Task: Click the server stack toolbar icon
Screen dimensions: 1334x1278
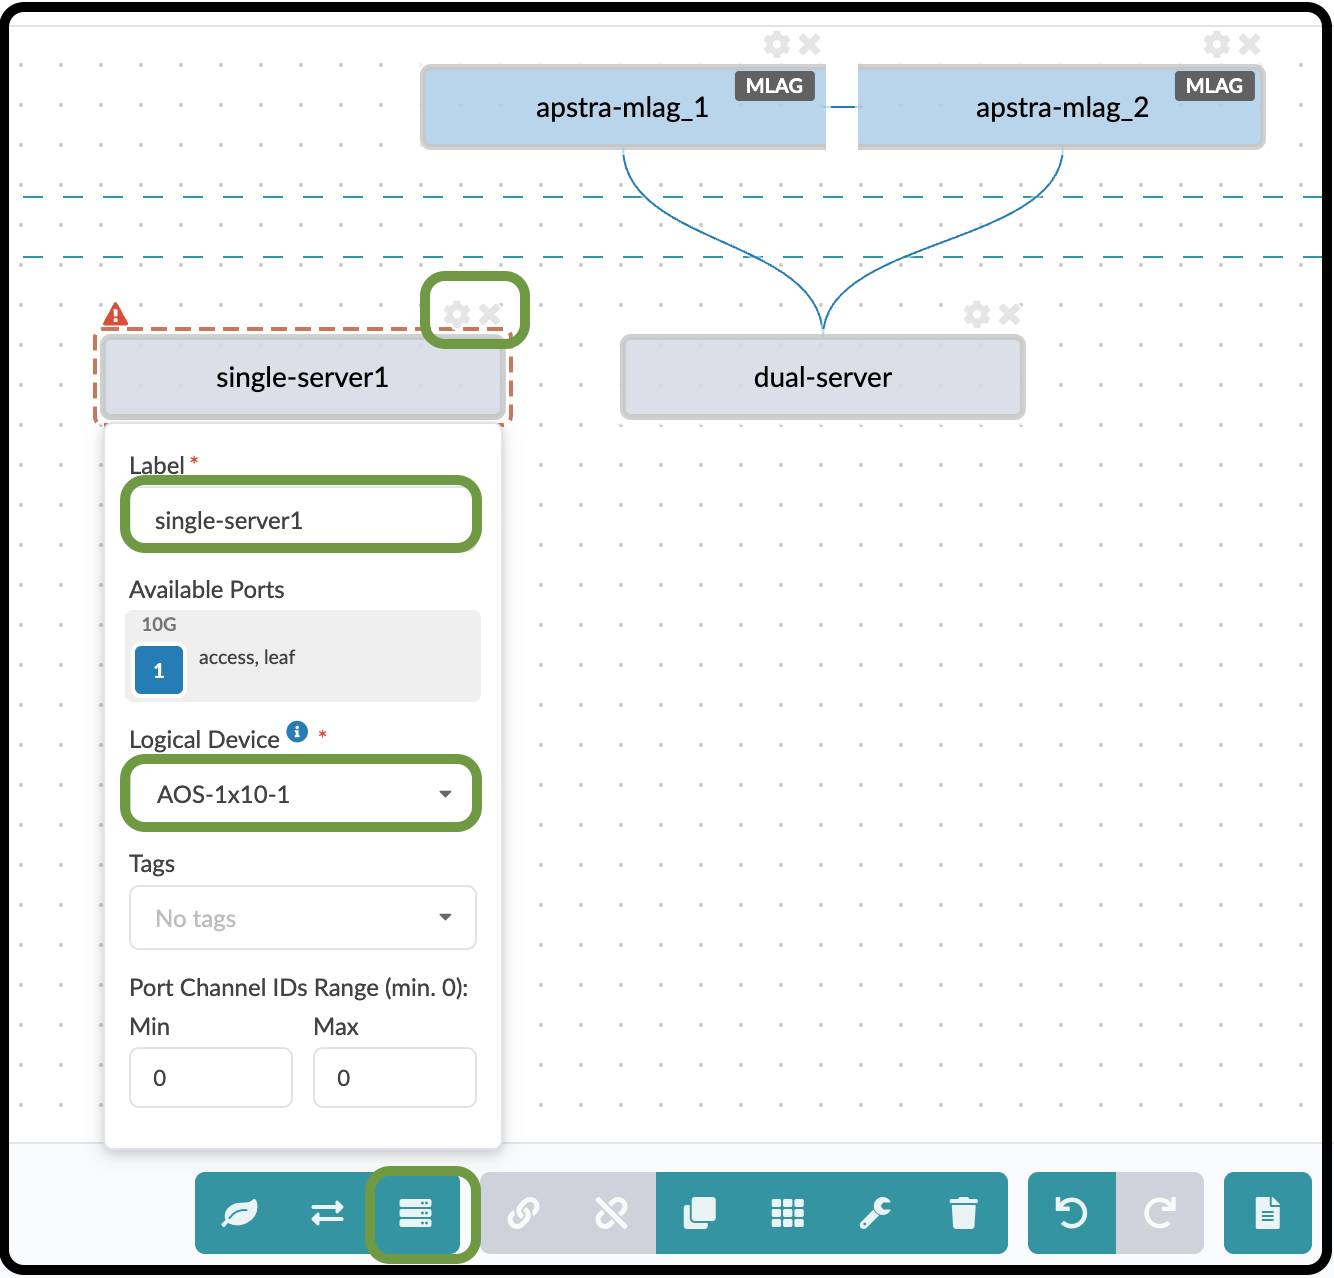Action: click(x=415, y=1213)
